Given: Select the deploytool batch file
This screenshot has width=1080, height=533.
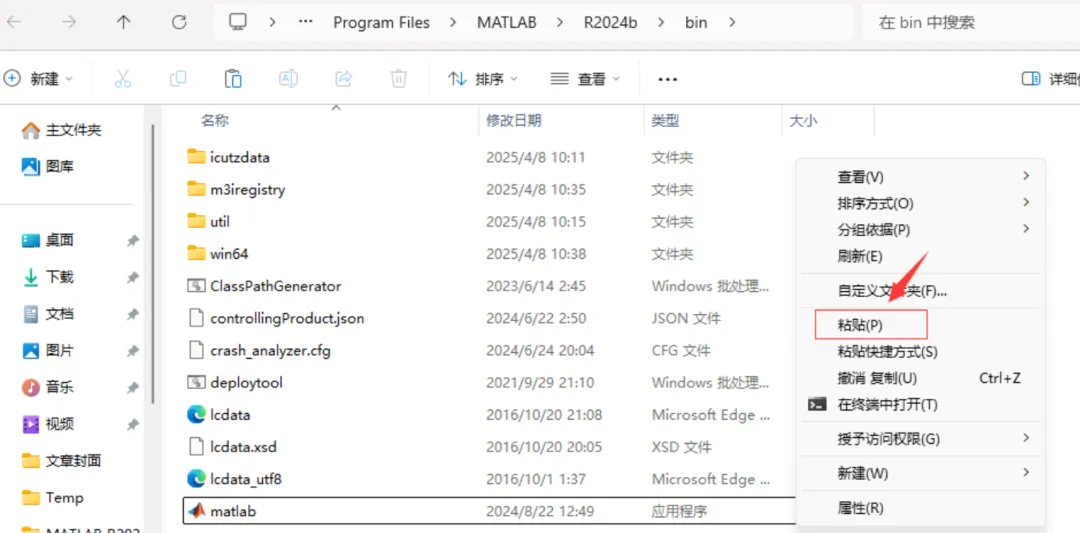Looking at the screenshot, I should tap(235, 382).
